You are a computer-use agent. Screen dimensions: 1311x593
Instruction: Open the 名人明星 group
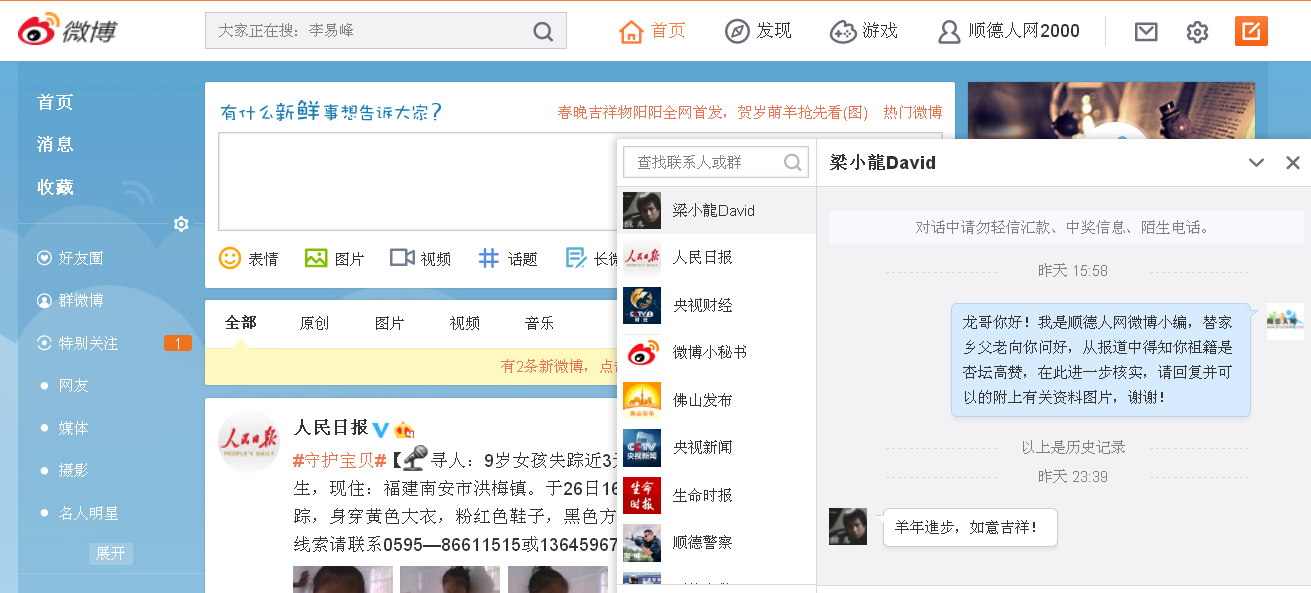coord(88,513)
